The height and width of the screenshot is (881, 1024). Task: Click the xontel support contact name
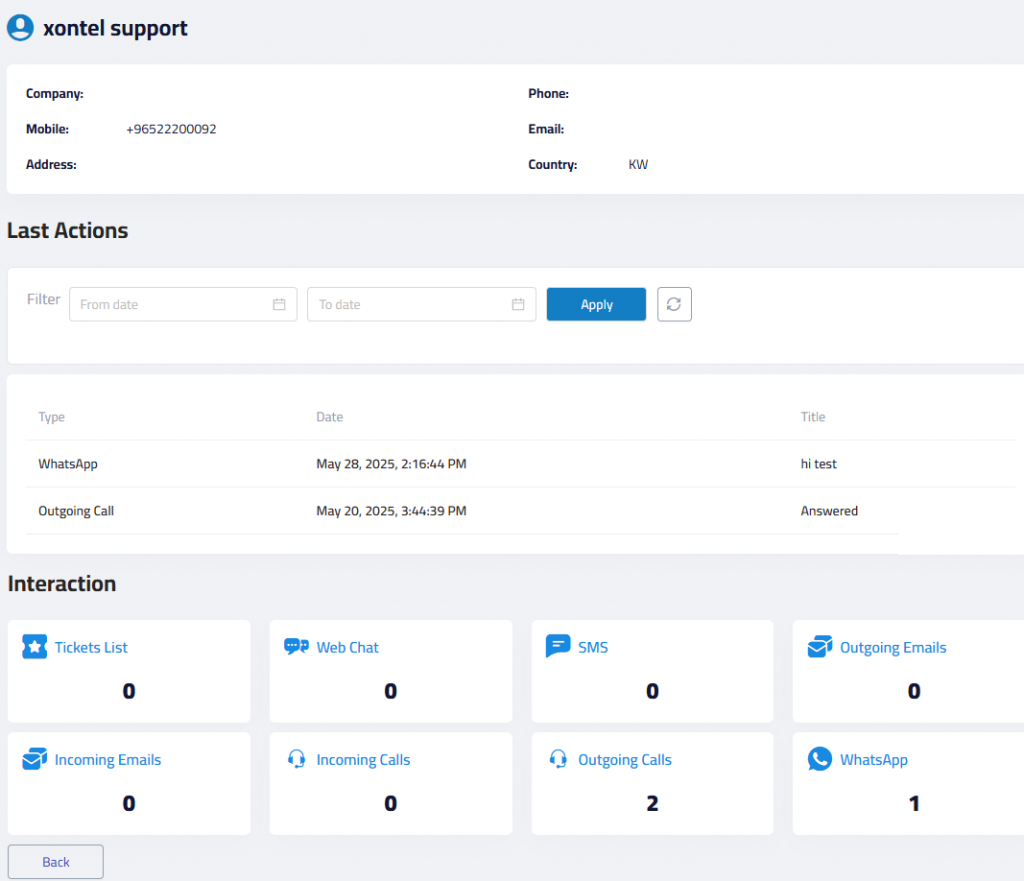click(x=115, y=28)
